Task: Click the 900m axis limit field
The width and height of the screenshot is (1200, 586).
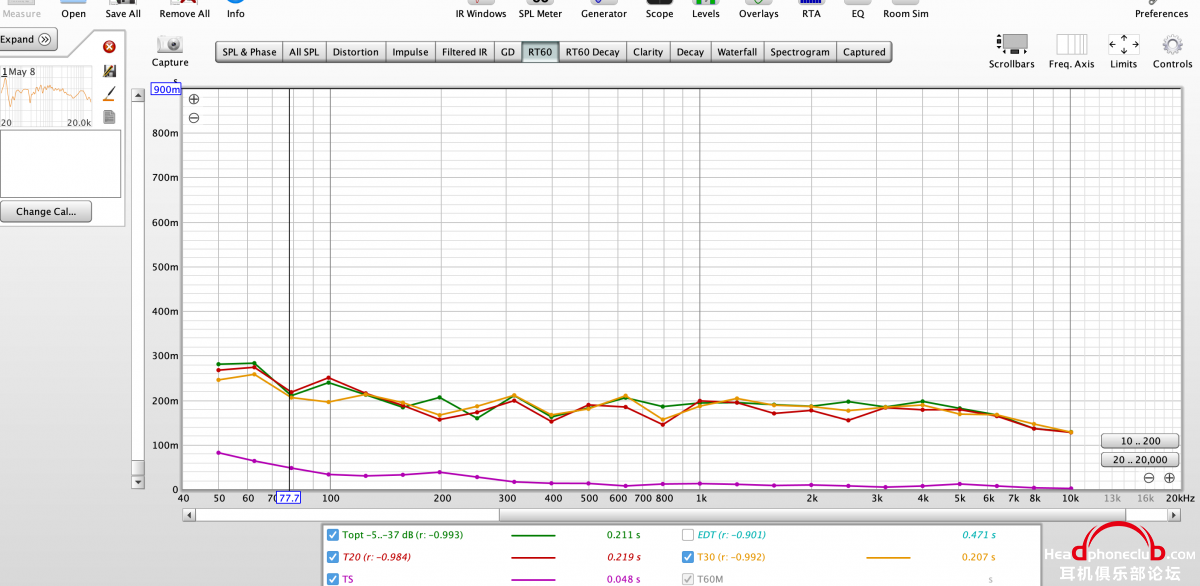Action: (x=166, y=89)
